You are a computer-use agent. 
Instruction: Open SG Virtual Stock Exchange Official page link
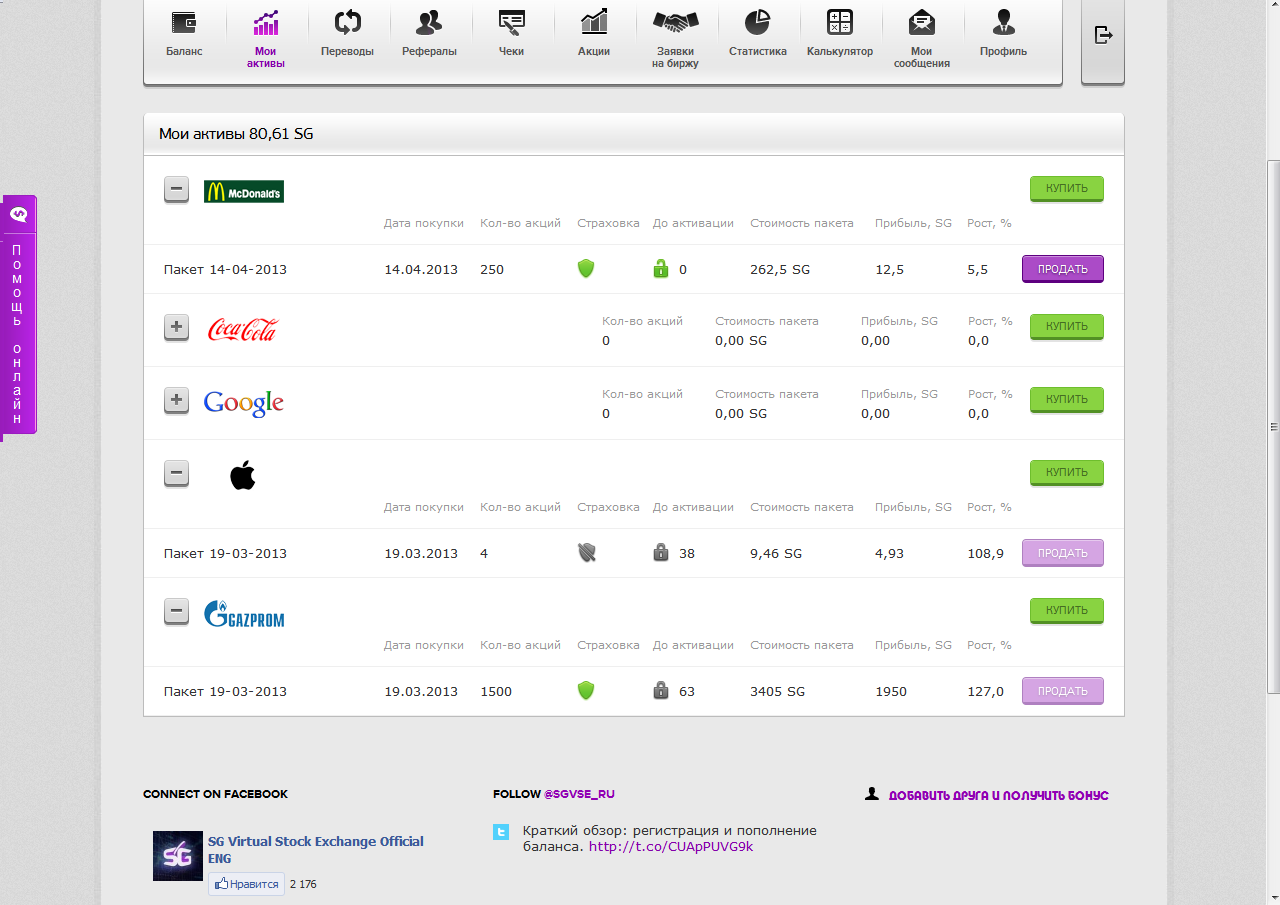tap(316, 849)
